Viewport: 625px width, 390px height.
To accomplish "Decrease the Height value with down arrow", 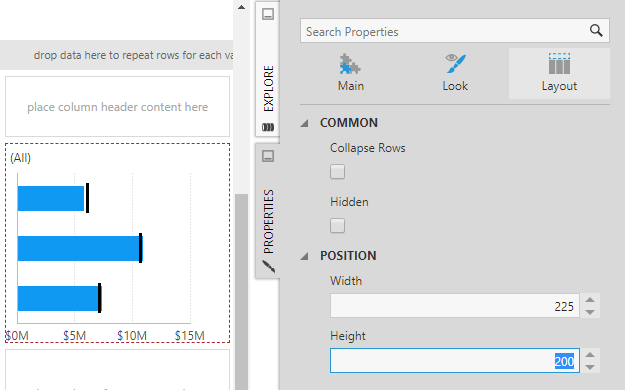I will pyautogui.click(x=590, y=367).
